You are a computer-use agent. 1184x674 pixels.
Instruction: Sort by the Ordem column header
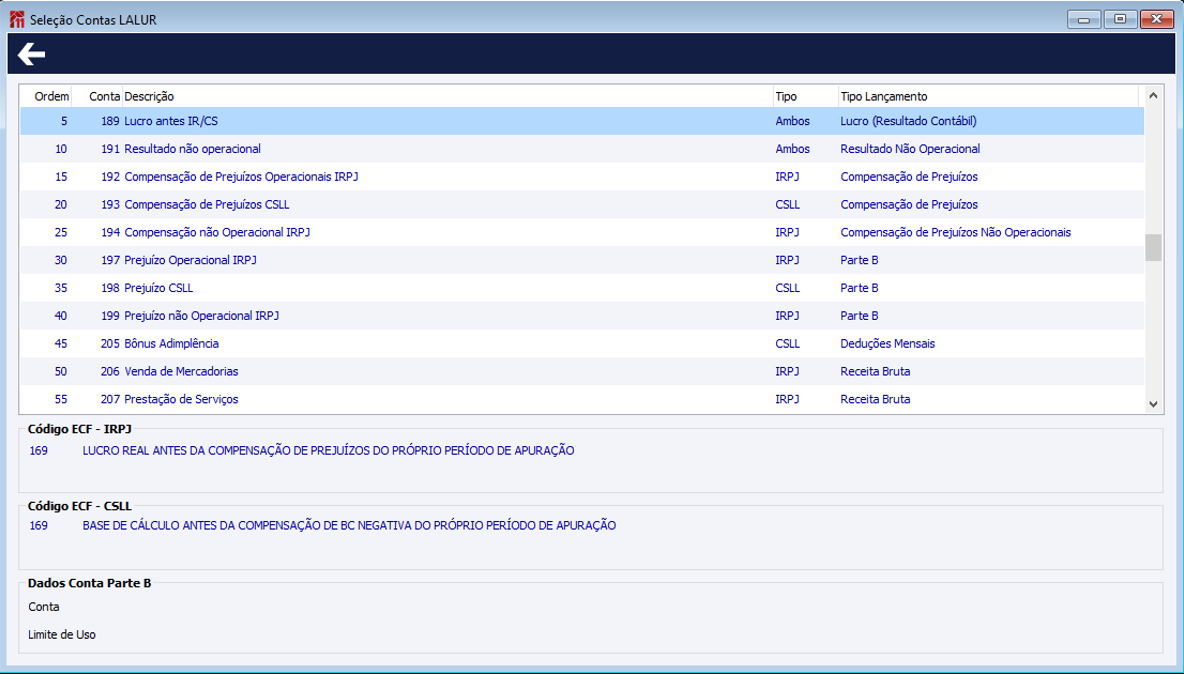(x=51, y=97)
